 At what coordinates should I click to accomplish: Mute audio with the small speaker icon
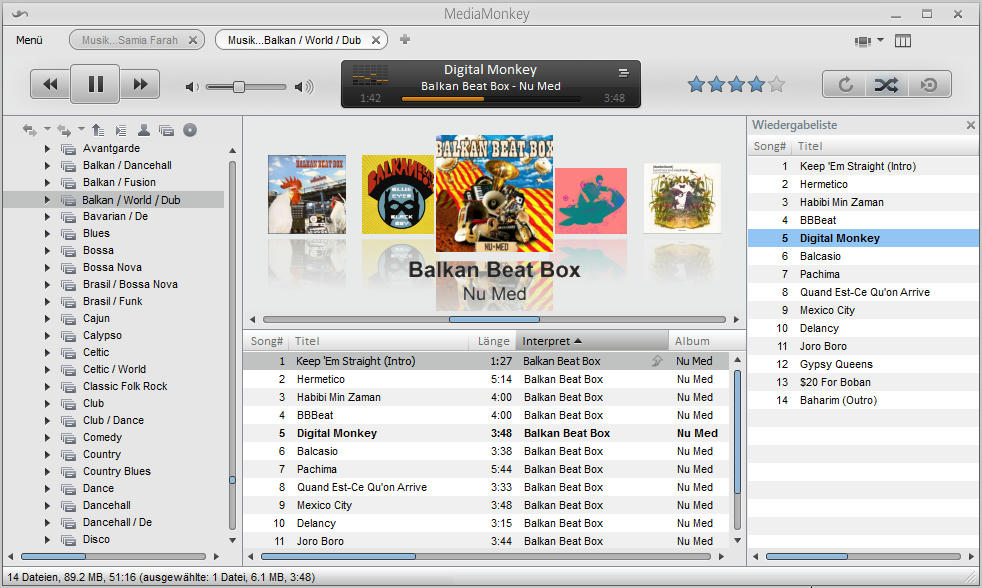[192, 87]
